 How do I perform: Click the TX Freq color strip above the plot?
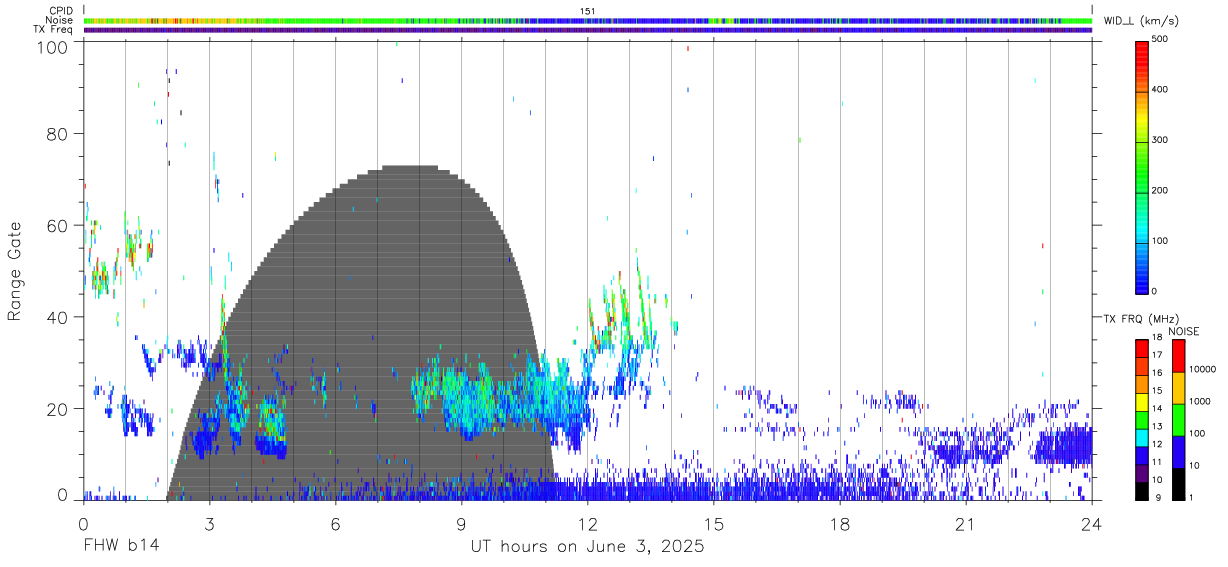coord(588,29)
